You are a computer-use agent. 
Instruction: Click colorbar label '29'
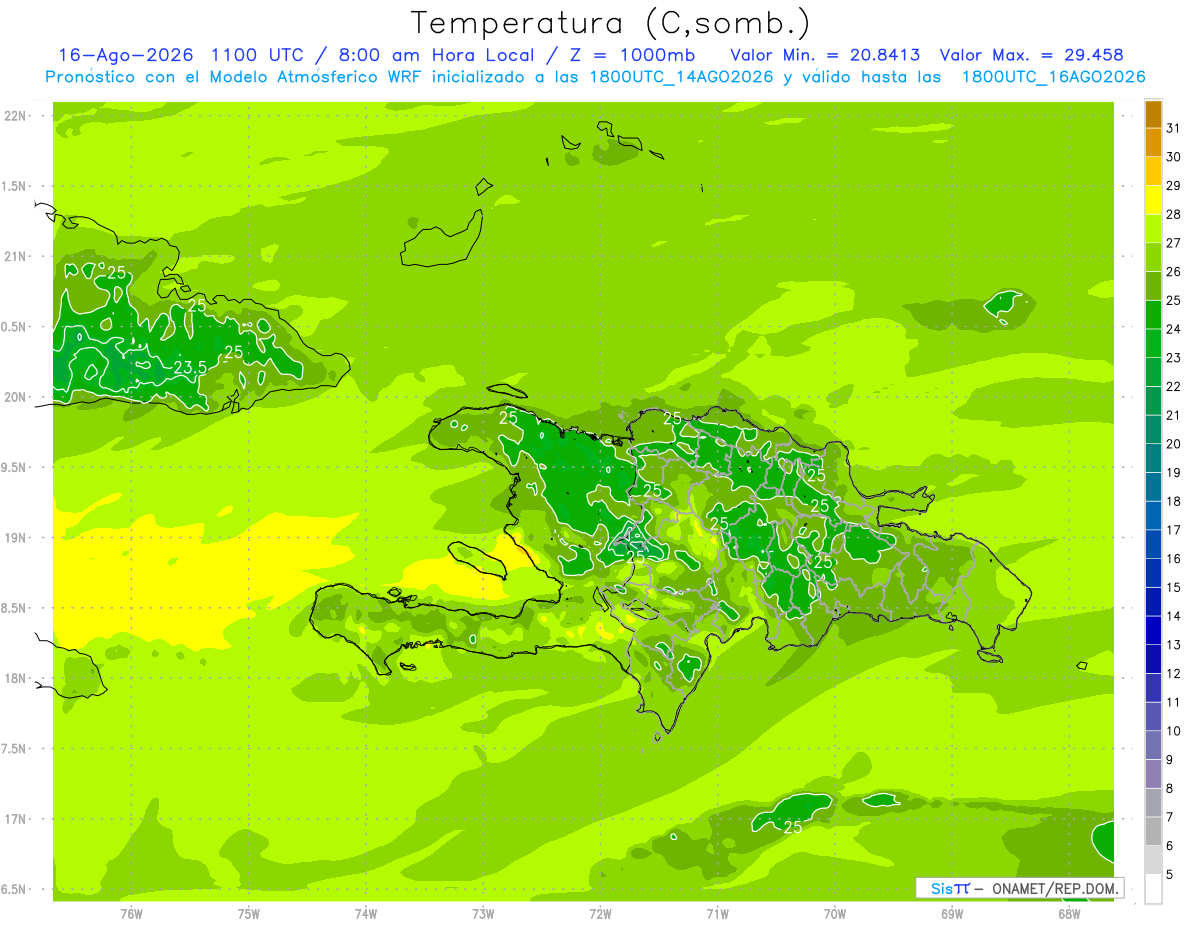[x=1174, y=185]
